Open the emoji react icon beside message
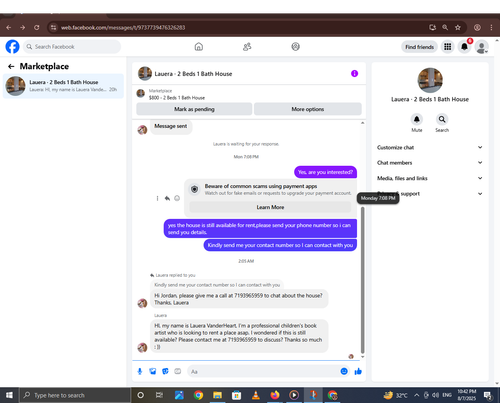500x403 pixels. [177, 198]
